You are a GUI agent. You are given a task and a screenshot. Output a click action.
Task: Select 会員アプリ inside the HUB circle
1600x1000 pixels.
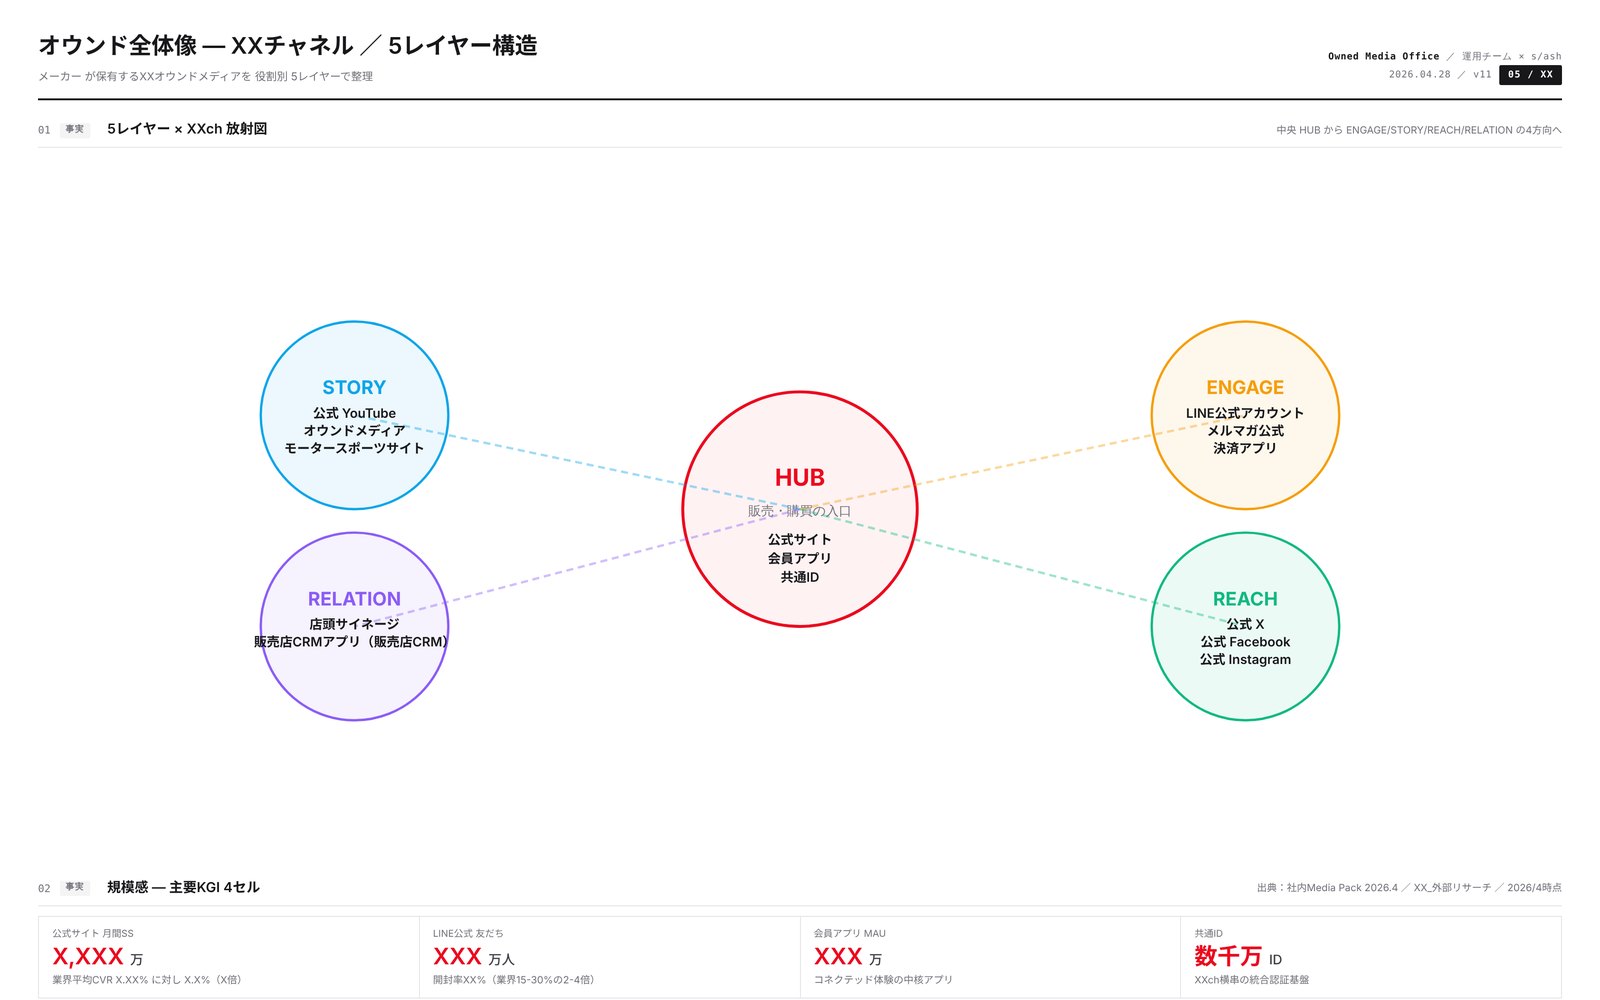coord(800,558)
